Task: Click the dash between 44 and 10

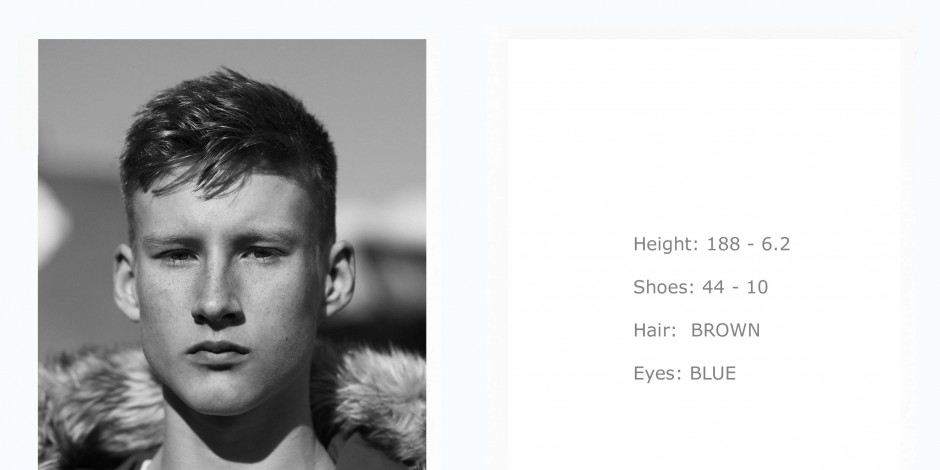Action: pyautogui.click(x=735, y=288)
